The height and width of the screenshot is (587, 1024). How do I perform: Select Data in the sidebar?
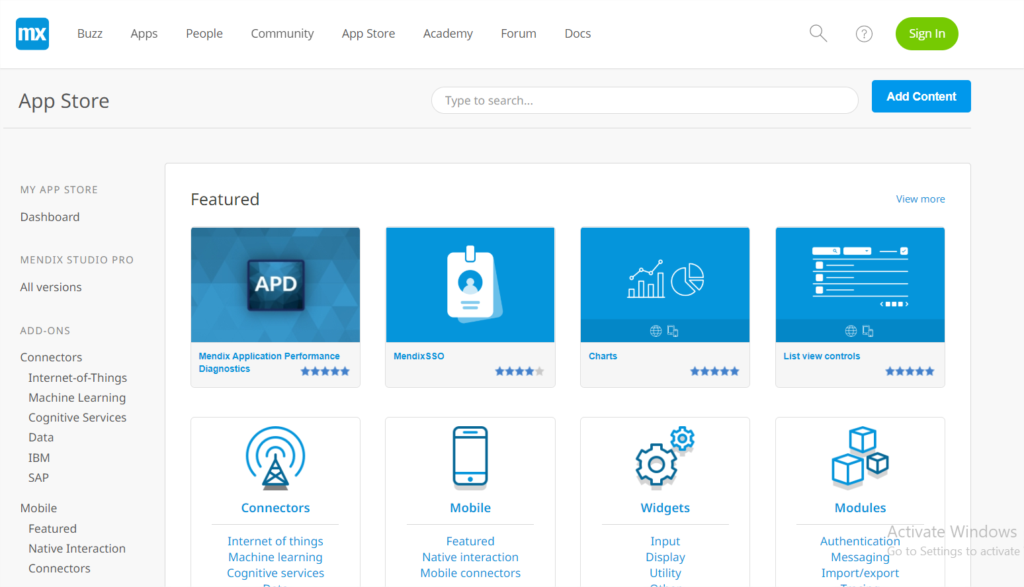pos(40,437)
